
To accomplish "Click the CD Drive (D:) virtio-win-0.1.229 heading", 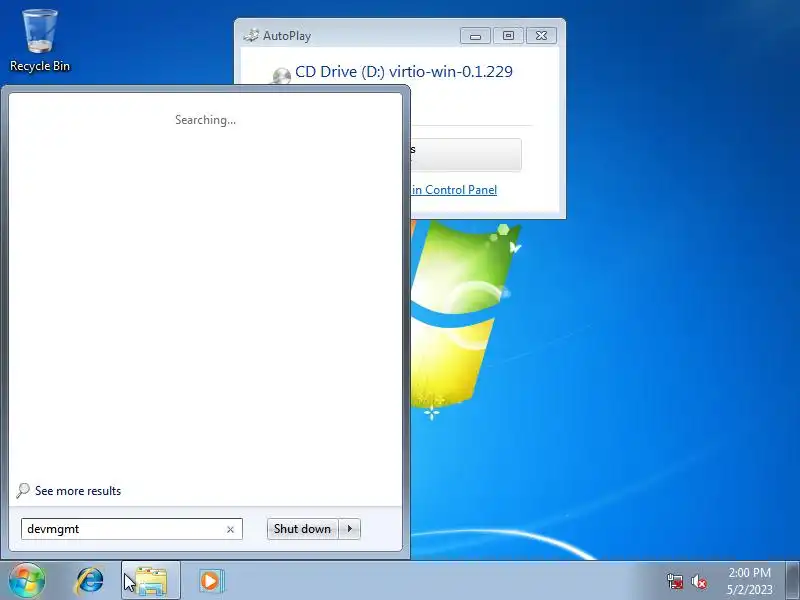I will pyautogui.click(x=404, y=71).
